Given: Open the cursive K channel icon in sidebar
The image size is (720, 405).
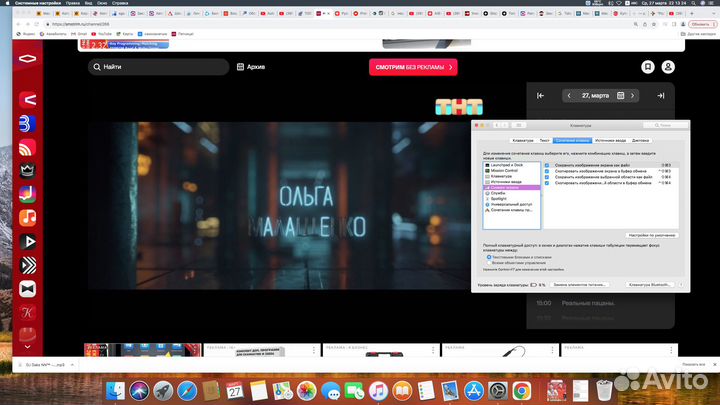Looking at the screenshot, I should [x=28, y=313].
